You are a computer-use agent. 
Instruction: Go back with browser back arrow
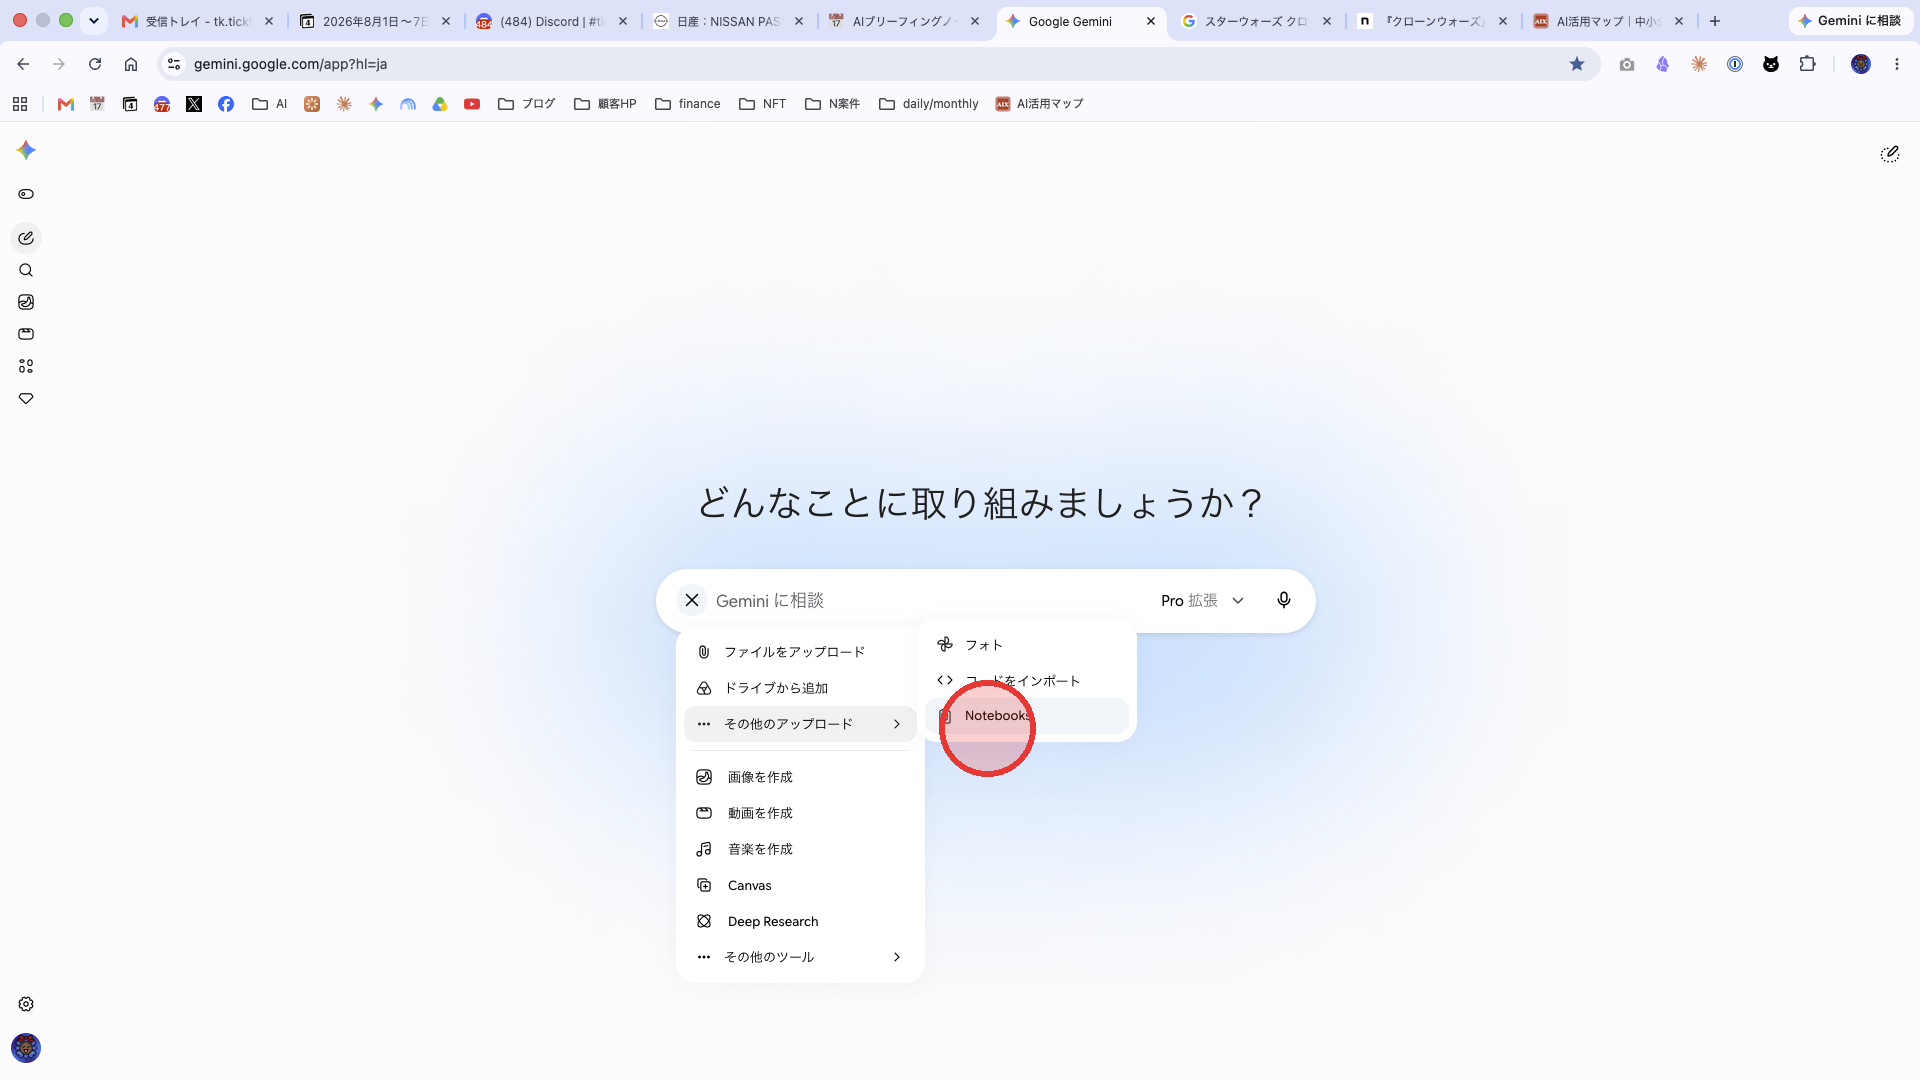click(23, 64)
